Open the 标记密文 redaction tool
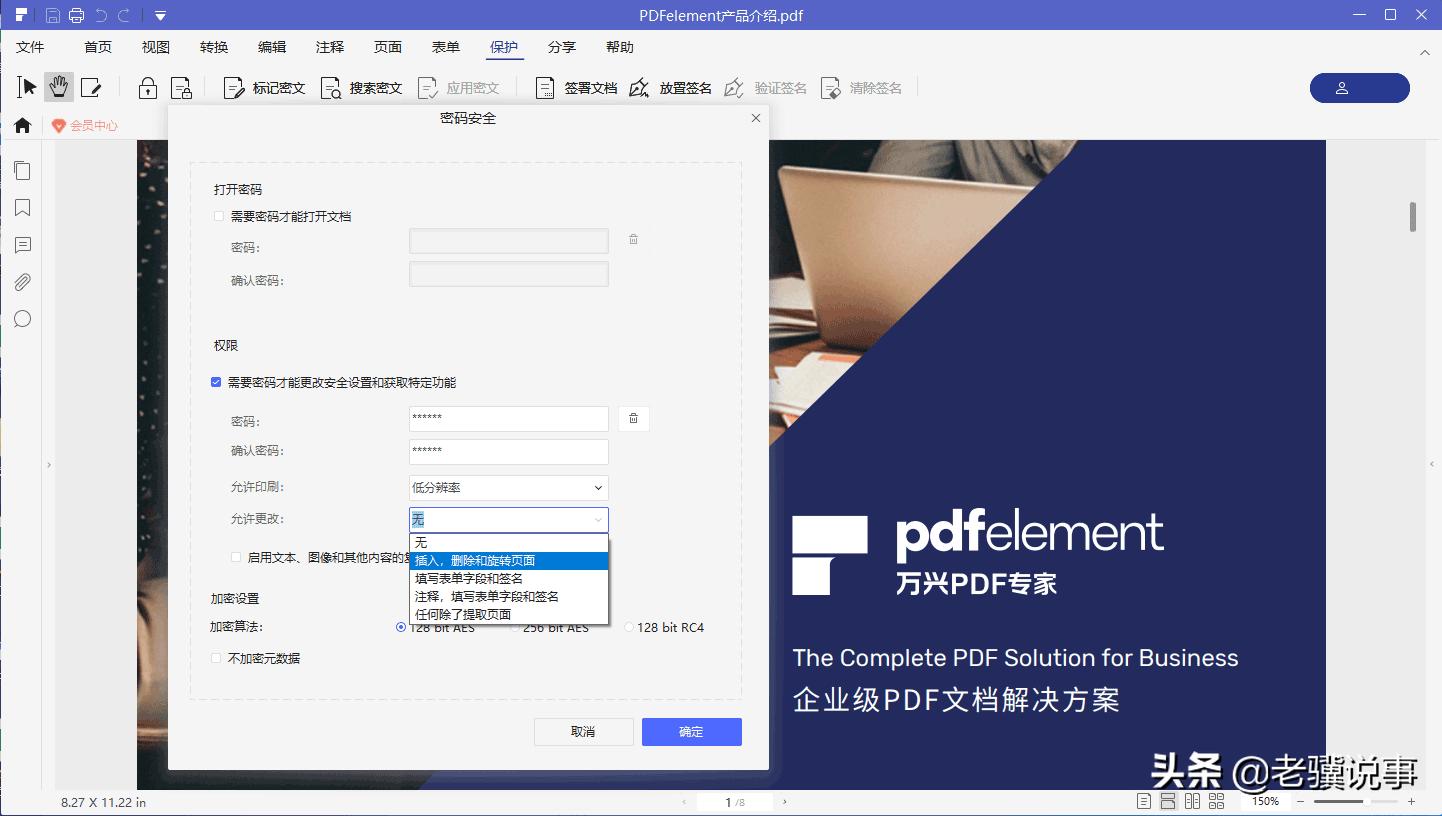This screenshot has height=816, width=1442. (x=262, y=87)
